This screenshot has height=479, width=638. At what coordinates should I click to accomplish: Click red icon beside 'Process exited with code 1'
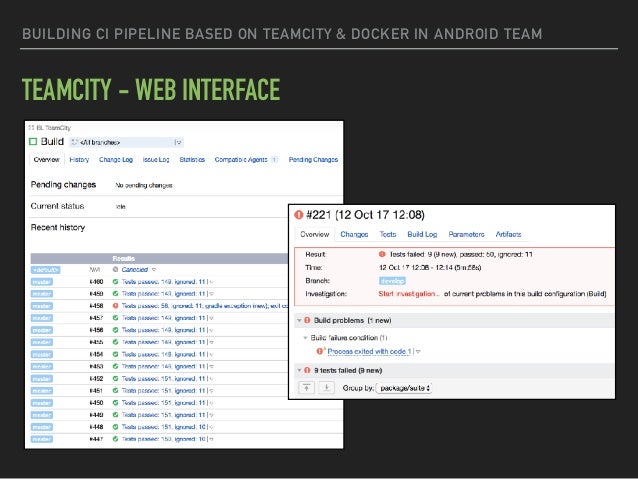(x=320, y=351)
